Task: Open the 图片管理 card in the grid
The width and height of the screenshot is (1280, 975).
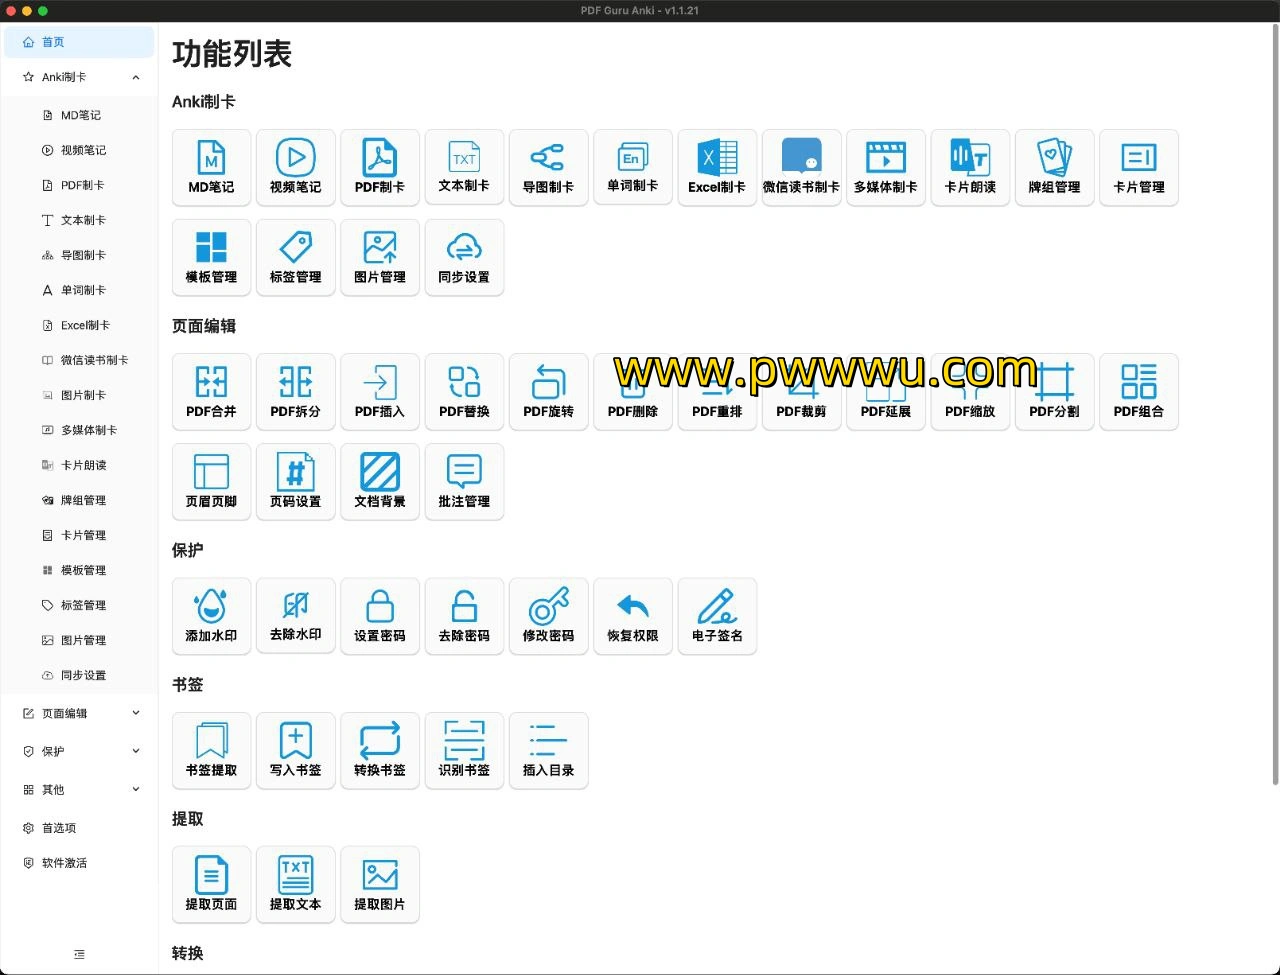Action: (380, 257)
